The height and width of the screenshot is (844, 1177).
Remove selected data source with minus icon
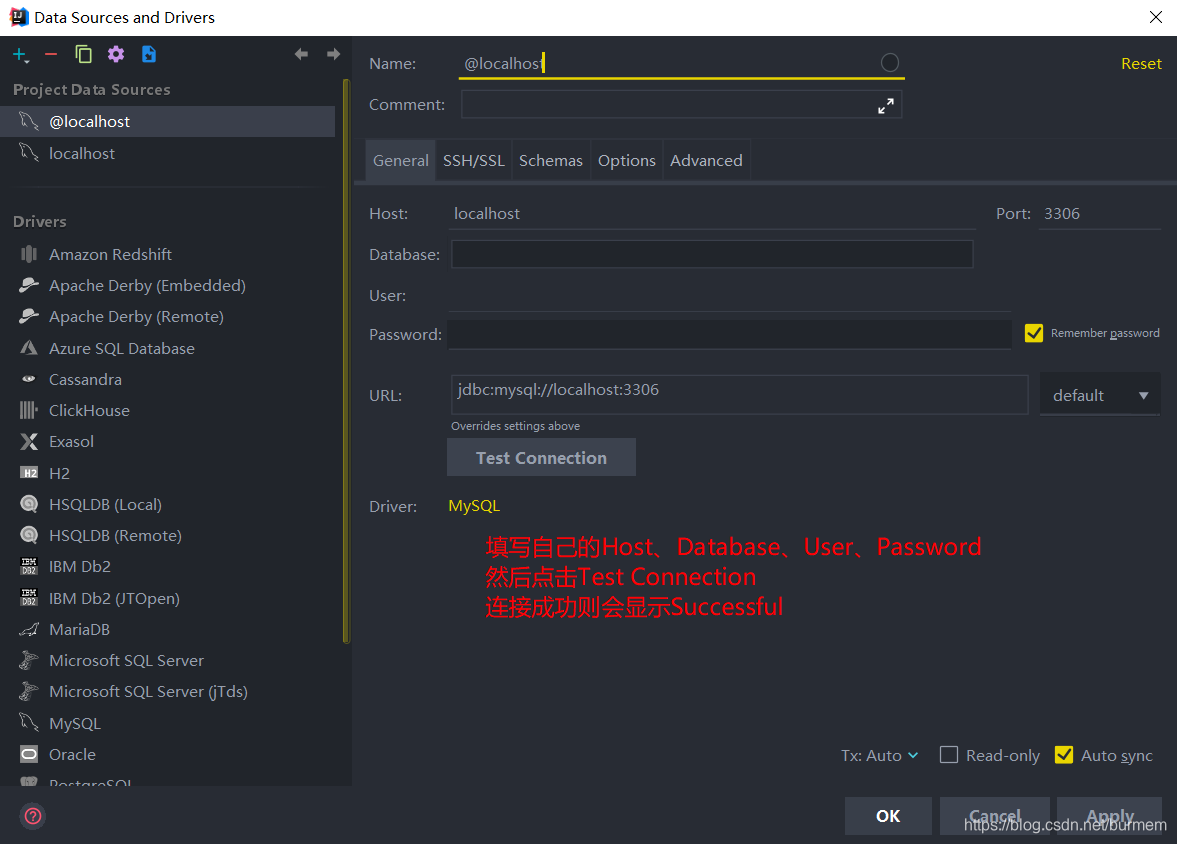(51, 55)
